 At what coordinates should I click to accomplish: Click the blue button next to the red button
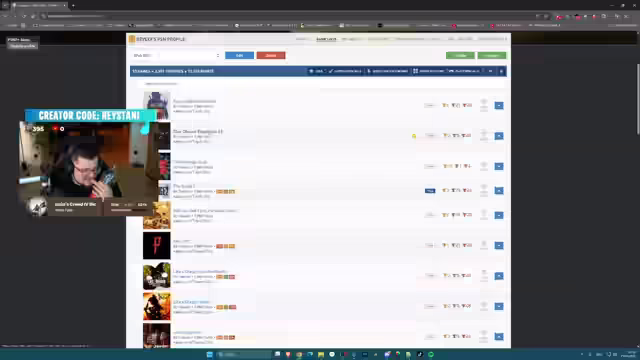coord(239,56)
